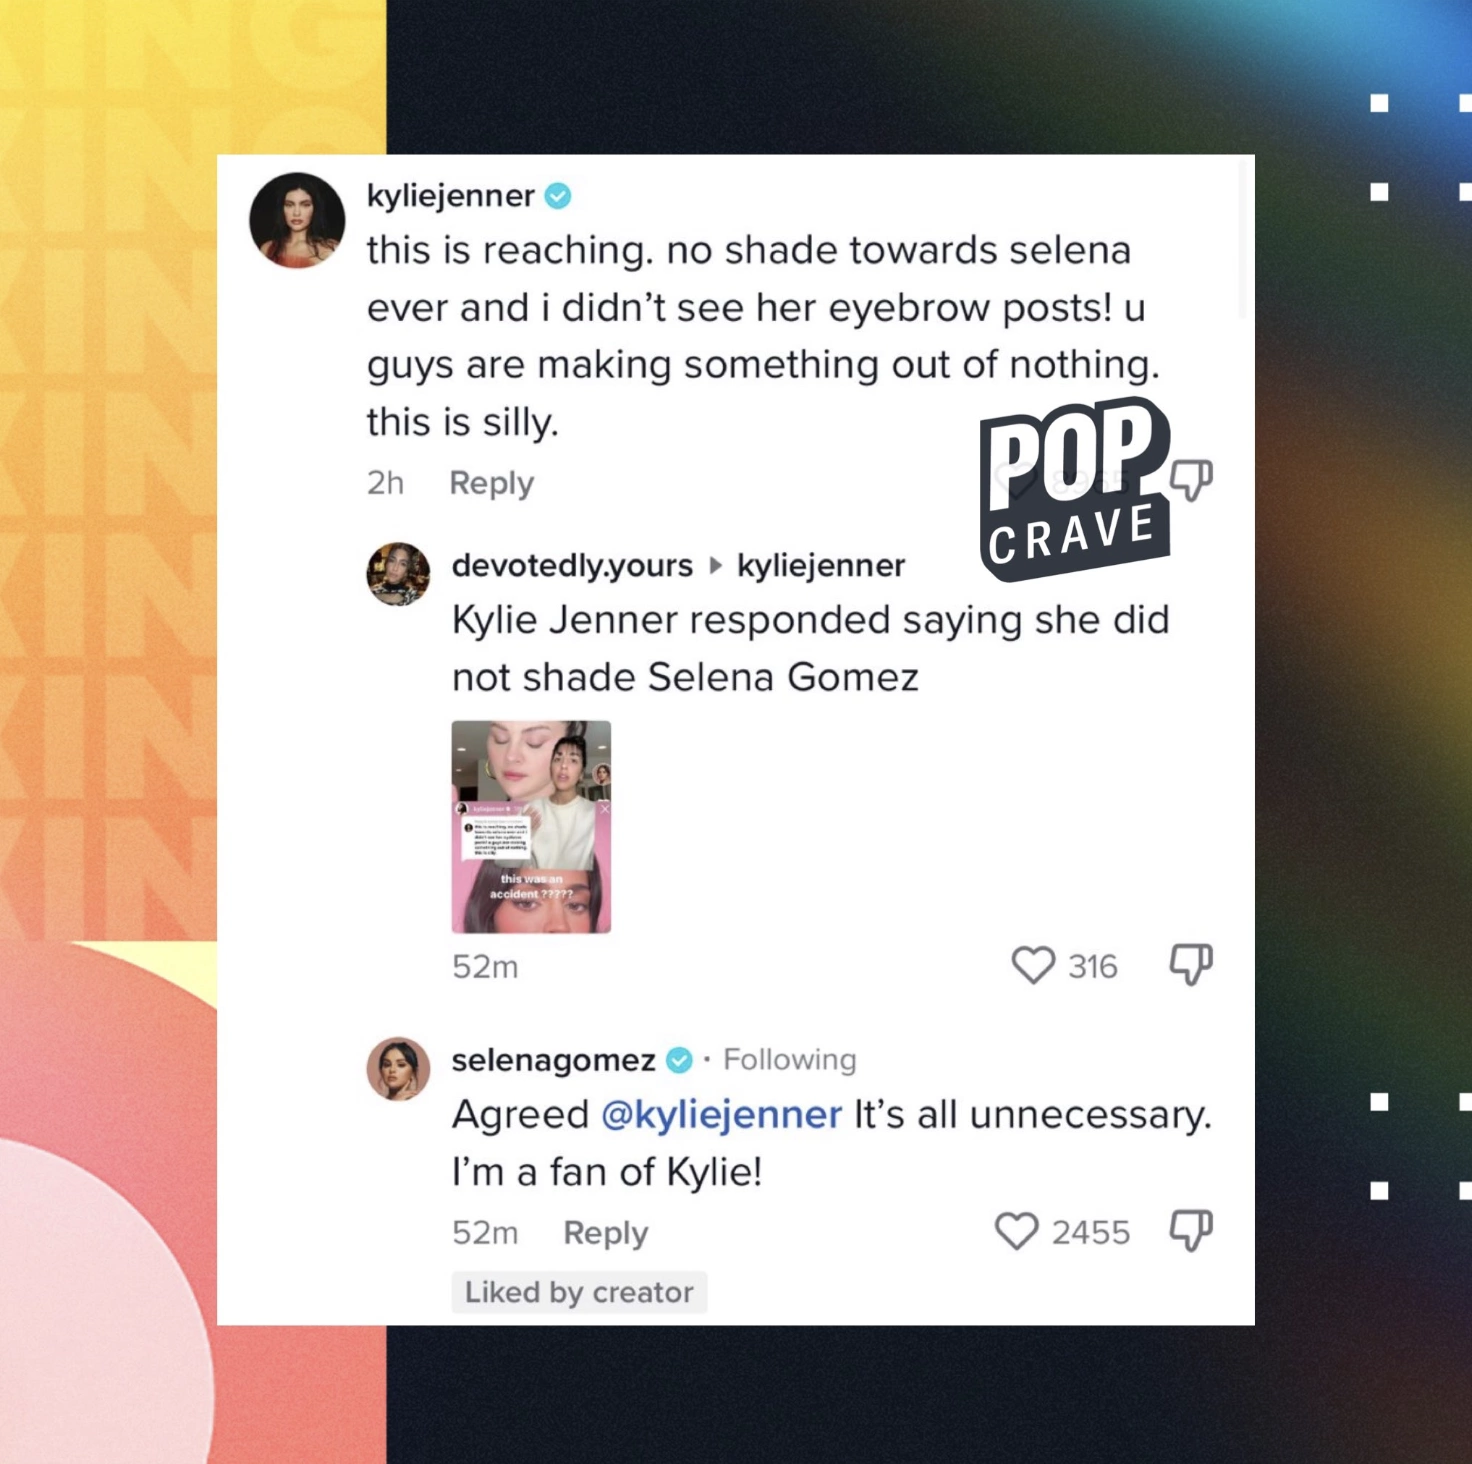Dislike selenagomez's comment with the thumbs-down icon
The height and width of the screenshot is (1464, 1472).
coord(1191,1231)
